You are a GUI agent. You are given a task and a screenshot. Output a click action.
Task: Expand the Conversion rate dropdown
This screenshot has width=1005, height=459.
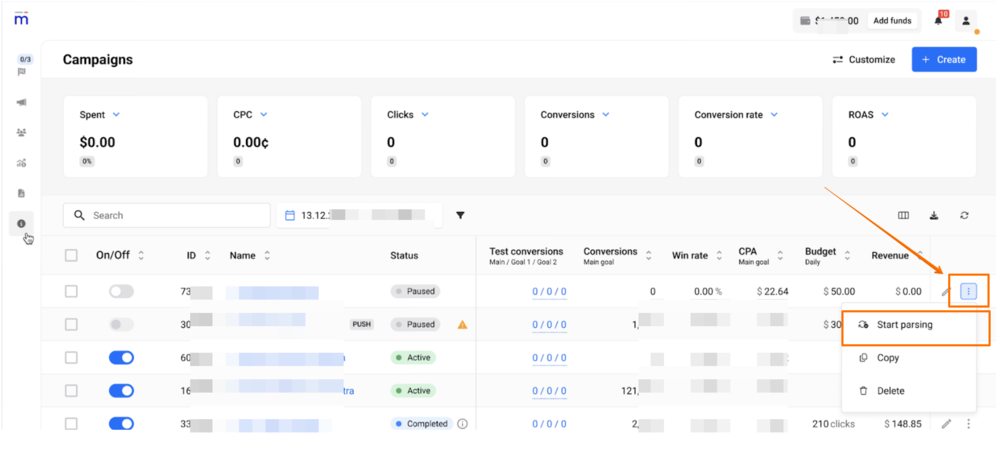[774, 115]
